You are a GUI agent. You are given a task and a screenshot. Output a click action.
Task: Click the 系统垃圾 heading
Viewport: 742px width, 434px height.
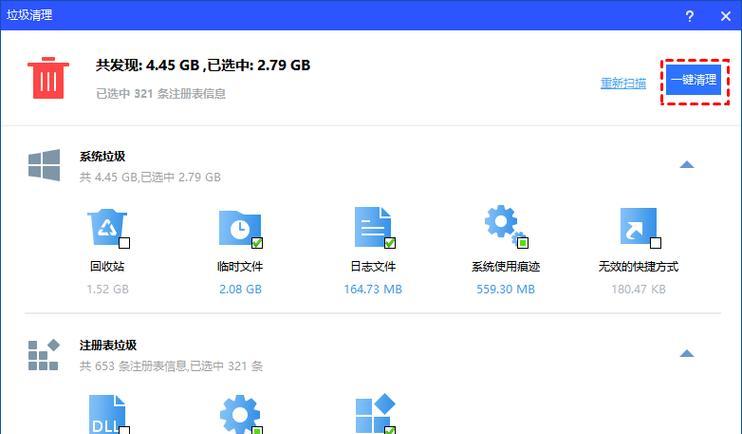102,156
